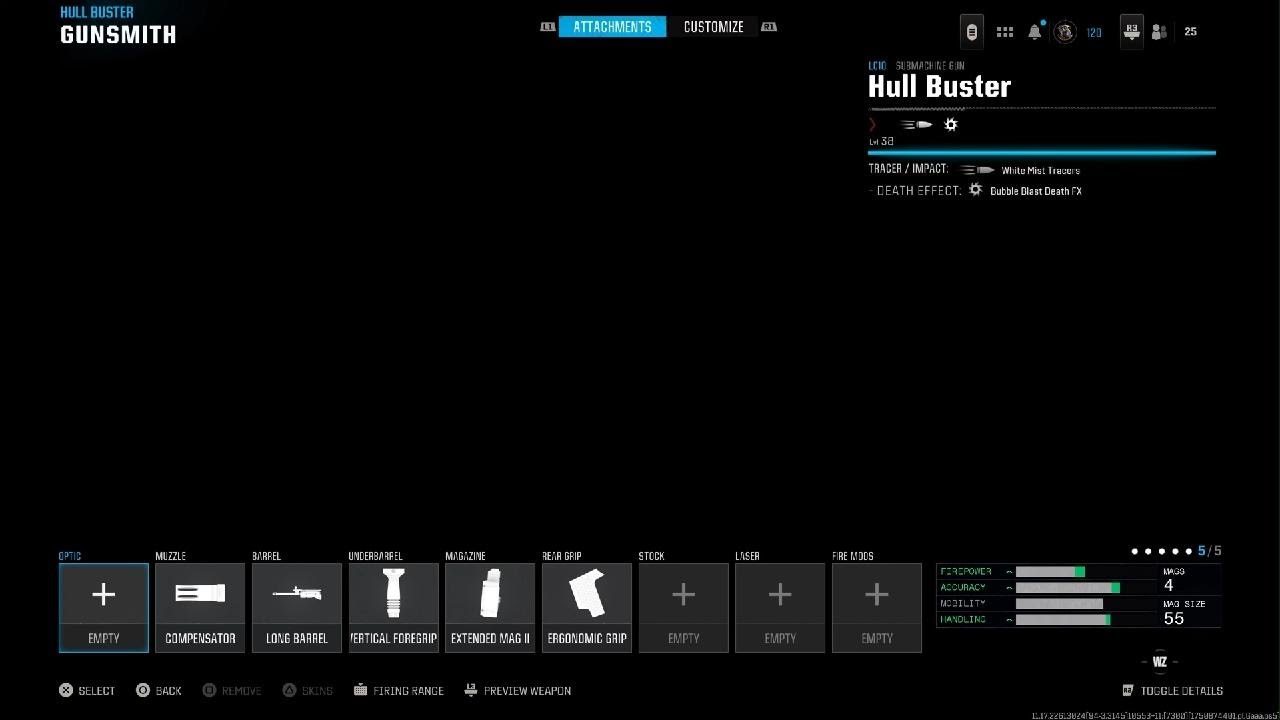The height and width of the screenshot is (720, 1280).
Task: Select the Extended Mag II magazine slot
Action: [490, 608]
